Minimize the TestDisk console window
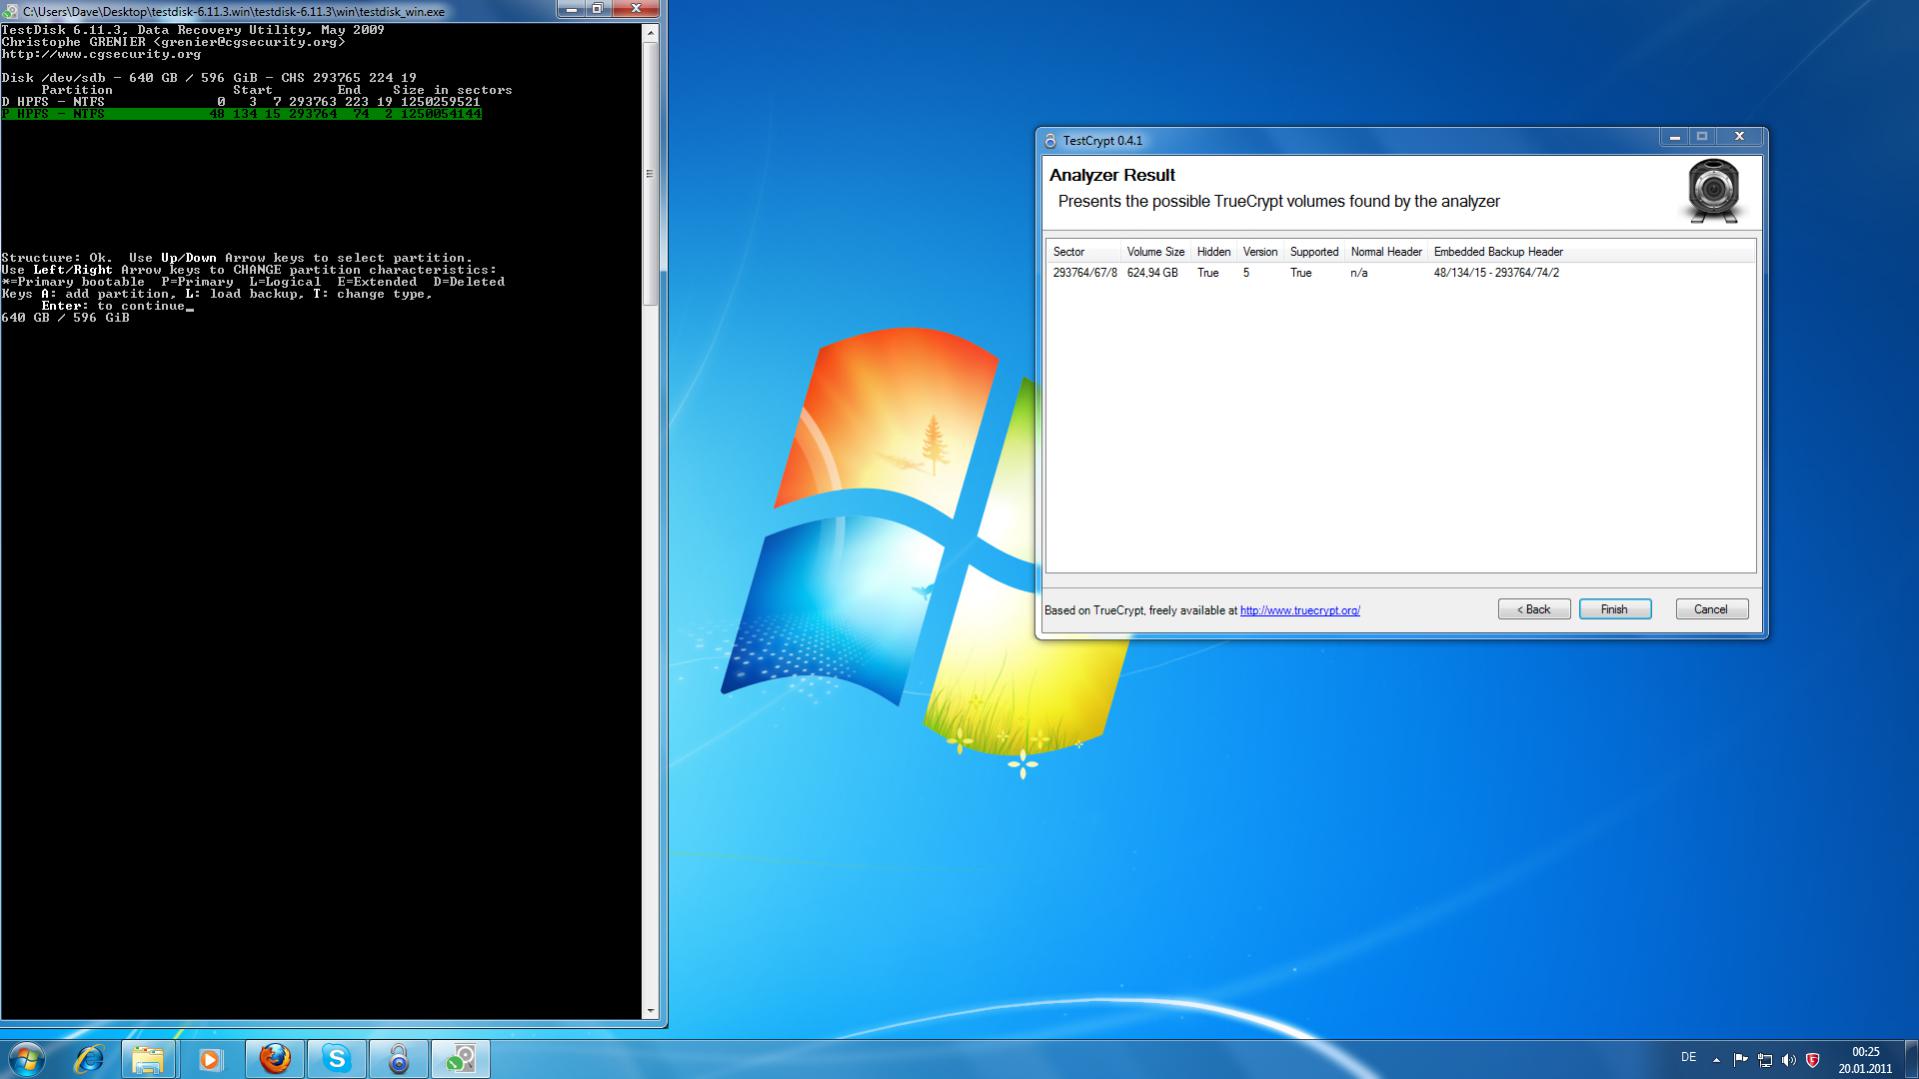 pos(570,10)
